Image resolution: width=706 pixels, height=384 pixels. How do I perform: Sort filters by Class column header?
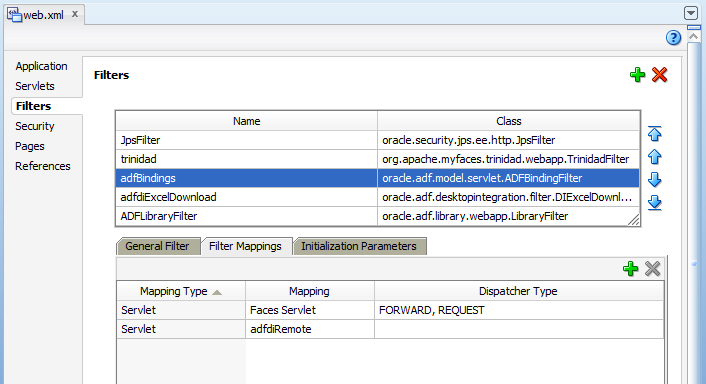click(x=508, y=121)
